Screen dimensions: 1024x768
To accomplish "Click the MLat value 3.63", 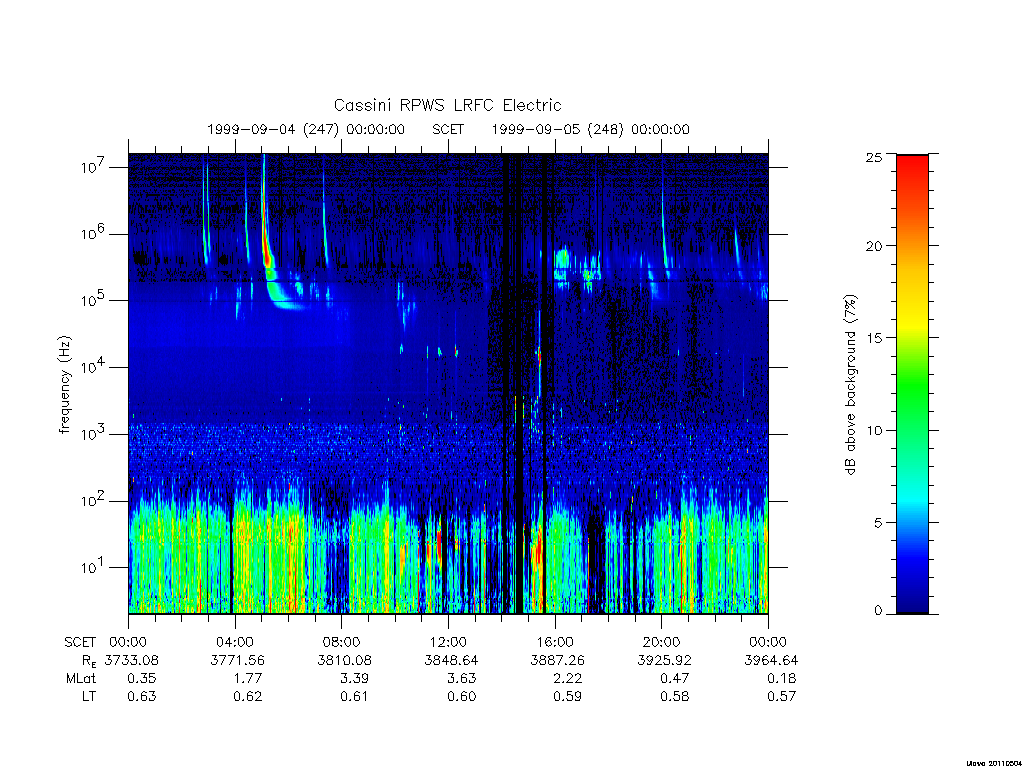I will pos(461,679).
